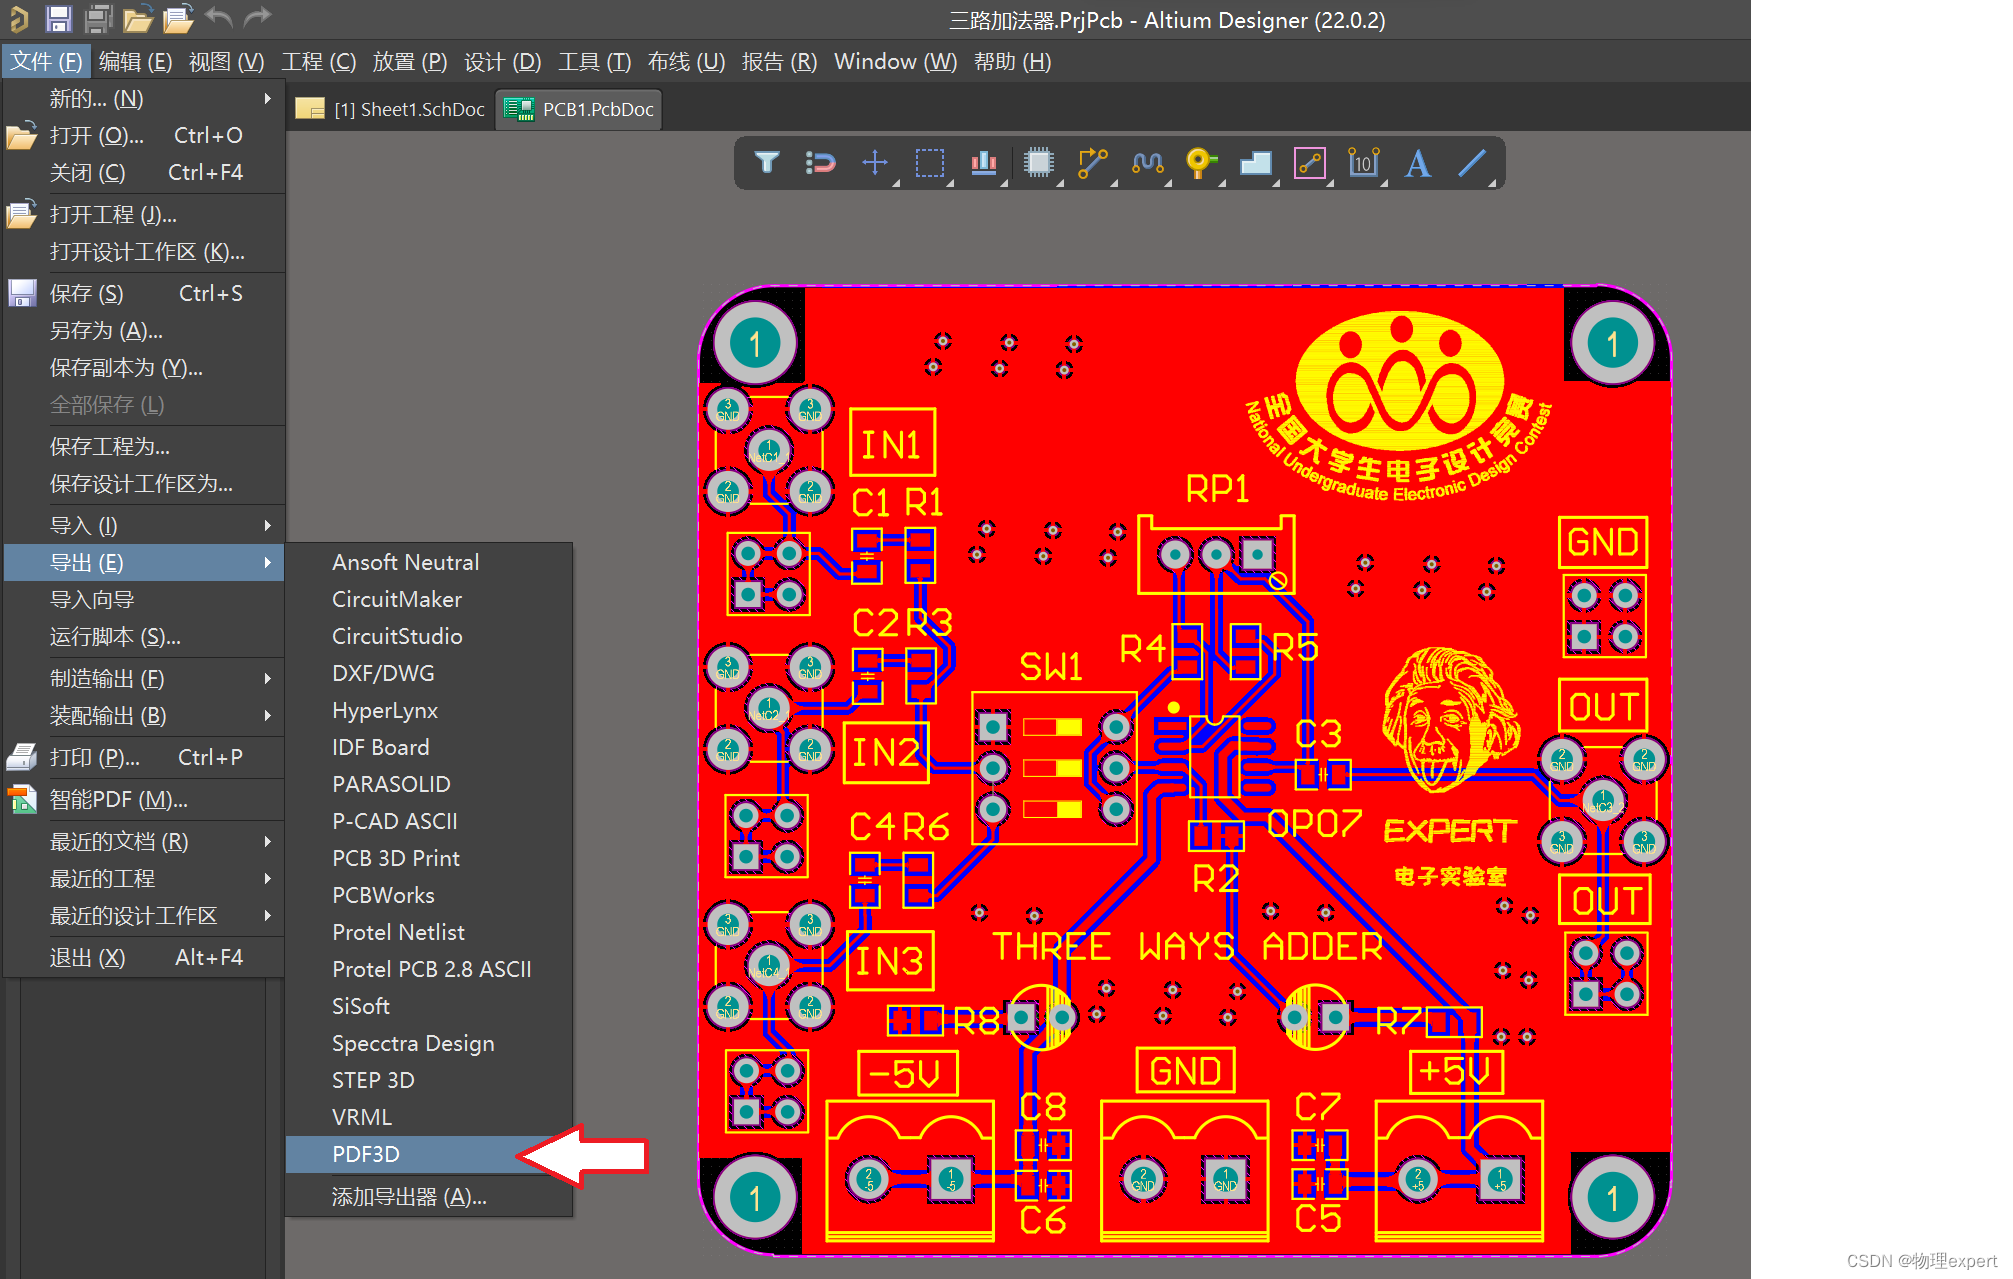Expand the 装配输出 (B) submenu arrow
The image size is (2013, 1279).
(x=267, y=715)
